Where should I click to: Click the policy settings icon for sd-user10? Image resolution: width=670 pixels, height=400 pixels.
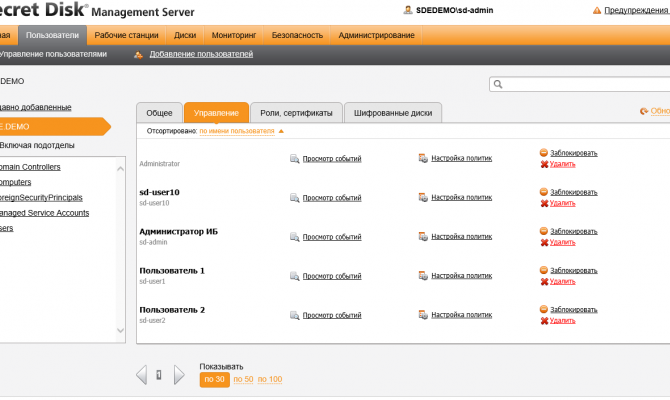click(423, 197)
